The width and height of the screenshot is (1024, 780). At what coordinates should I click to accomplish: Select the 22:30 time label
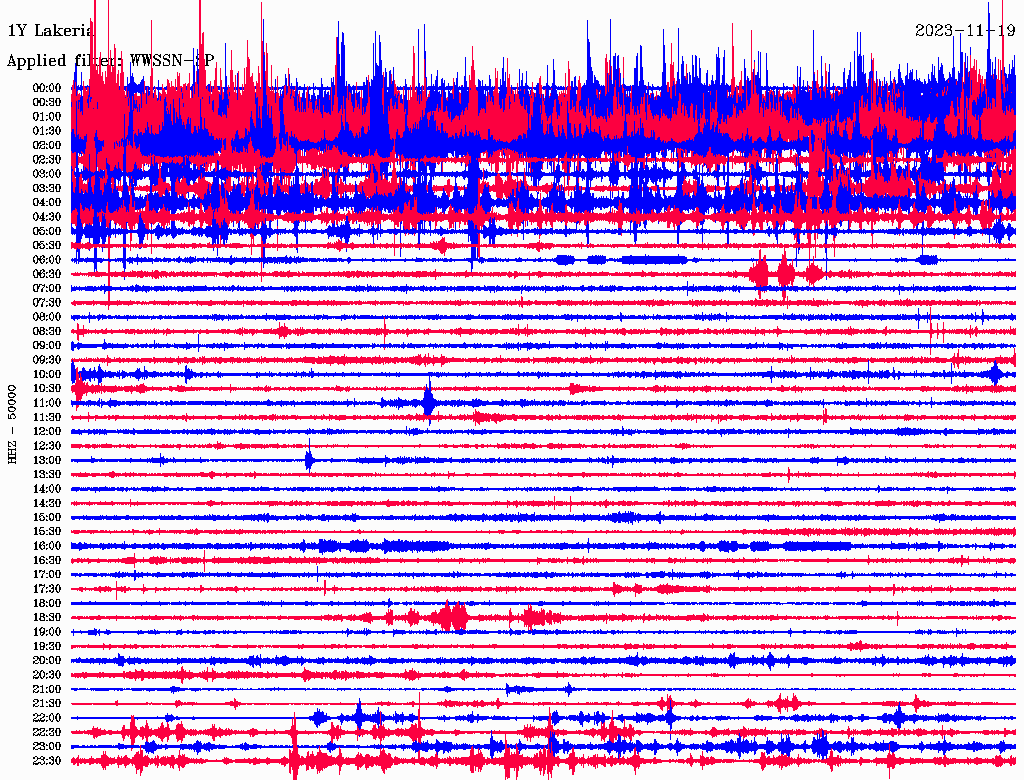point(47,733)
